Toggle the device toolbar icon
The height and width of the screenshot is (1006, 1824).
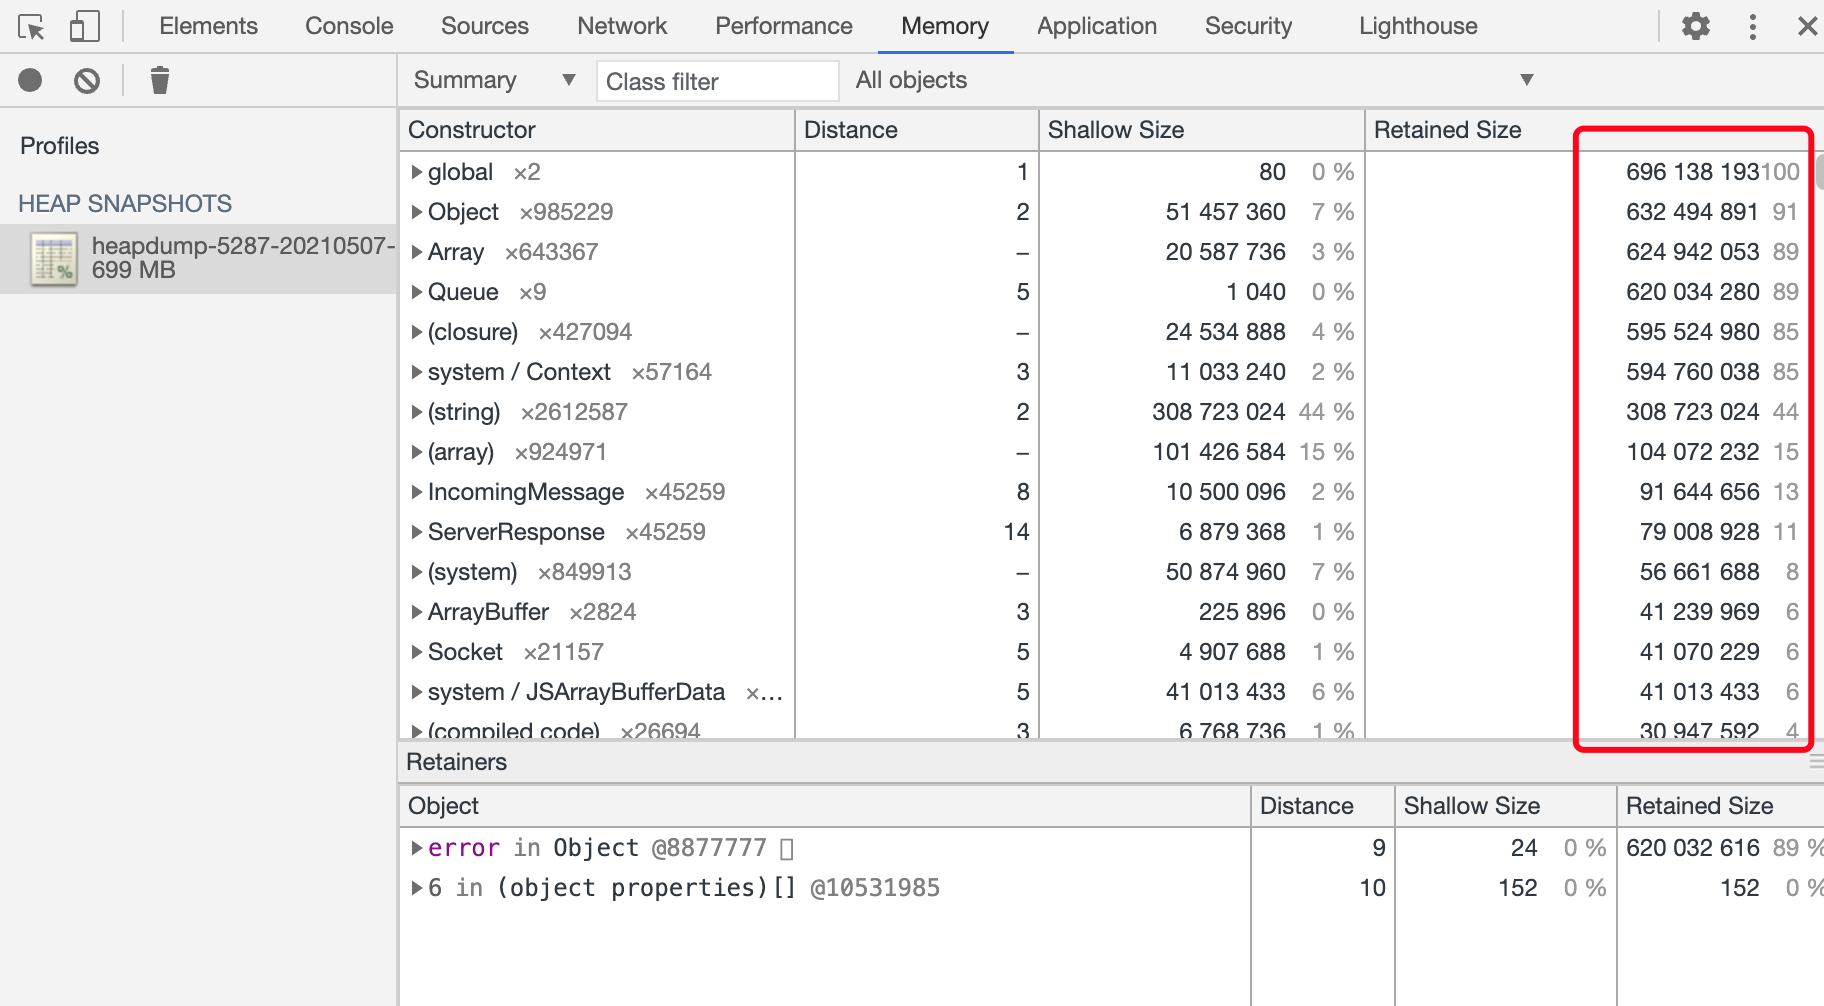click(85, 26)
